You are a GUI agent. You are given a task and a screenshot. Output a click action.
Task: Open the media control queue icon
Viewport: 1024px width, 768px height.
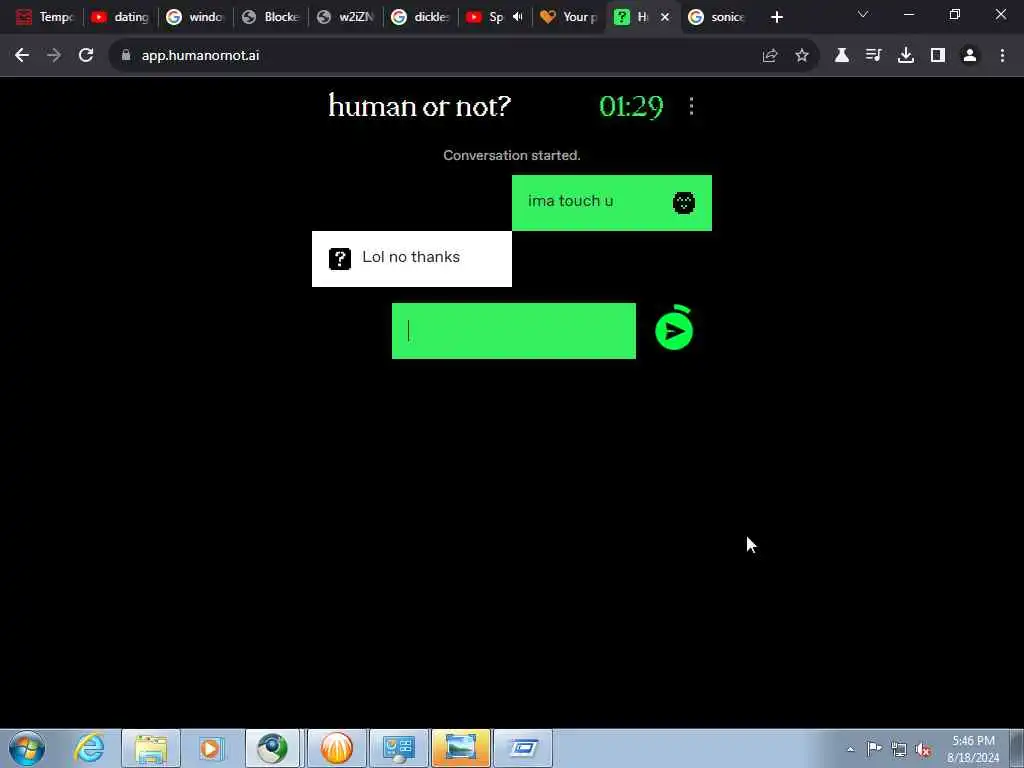click(x=874, y=56)
